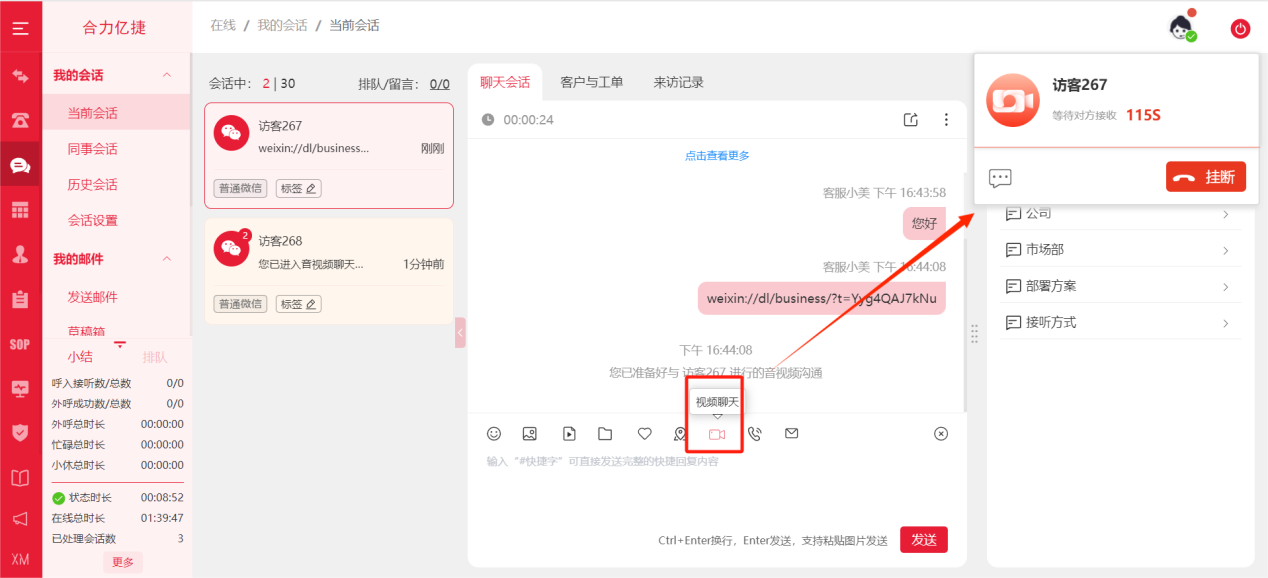Click the 您好 message bubble
The width and height of the screenshot is (1268, 578).
click(924, 224)
